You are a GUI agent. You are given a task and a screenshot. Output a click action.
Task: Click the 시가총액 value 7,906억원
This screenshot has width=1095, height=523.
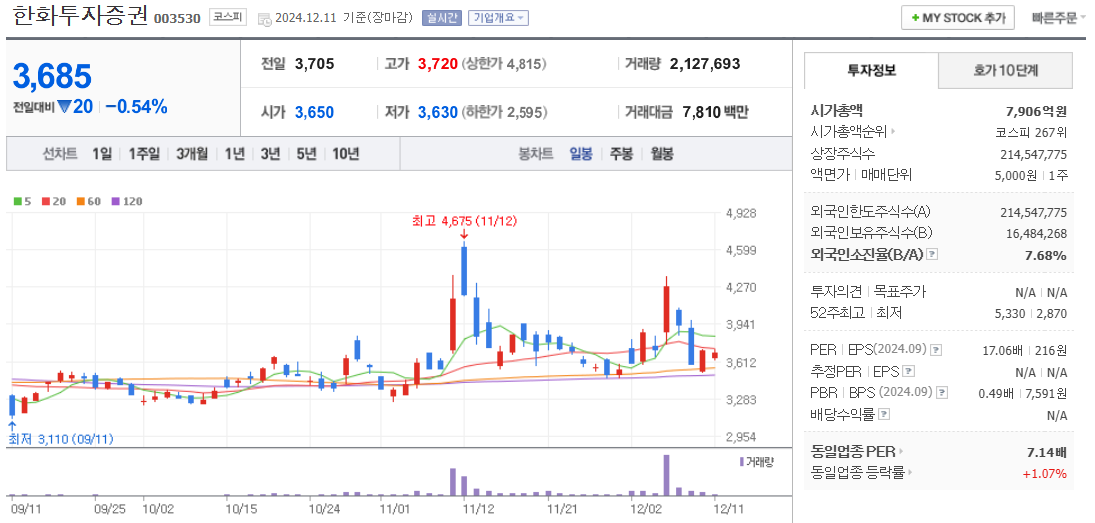[1036, 110]
